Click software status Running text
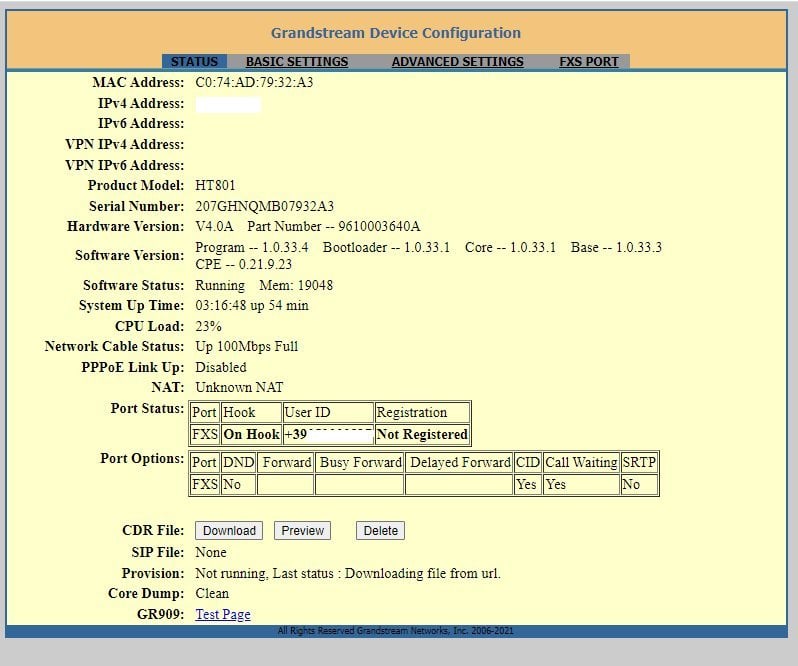Viewport: 798px width, 666px height. coord(220,285)
